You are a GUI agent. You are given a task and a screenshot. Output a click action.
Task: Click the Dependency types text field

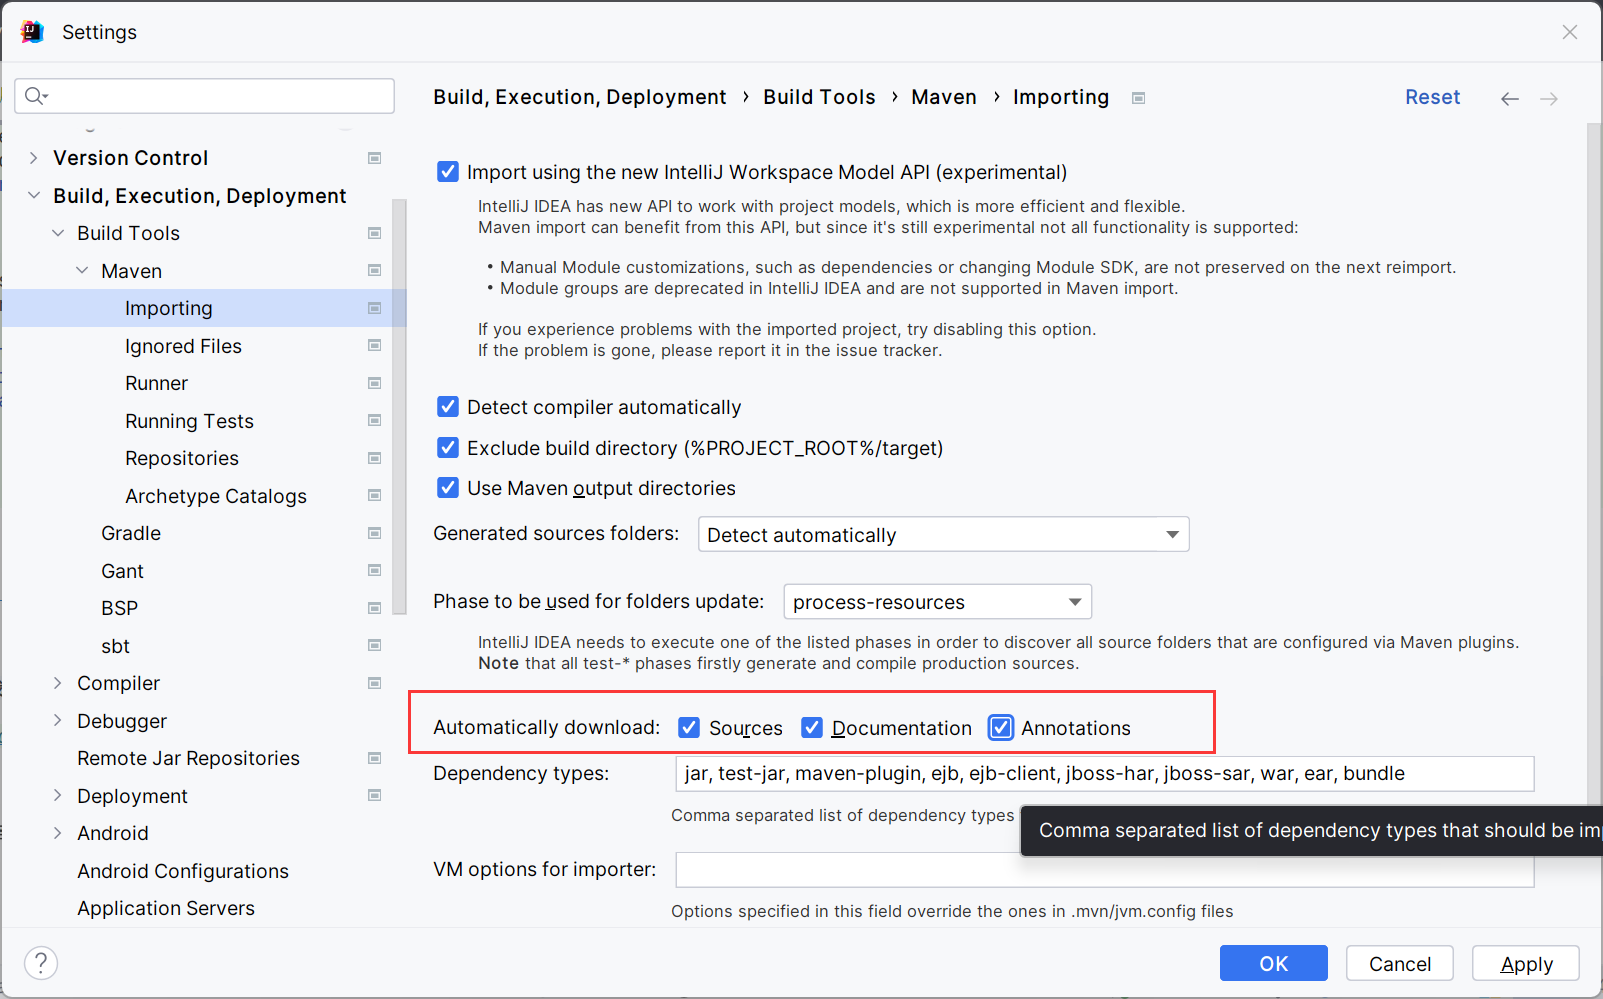(1105, 774)
